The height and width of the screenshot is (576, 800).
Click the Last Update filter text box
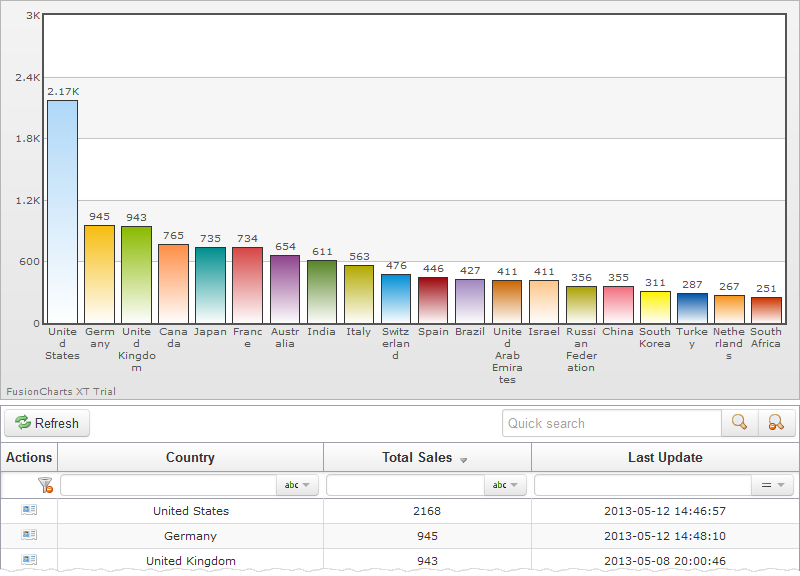tap(642, 485)
